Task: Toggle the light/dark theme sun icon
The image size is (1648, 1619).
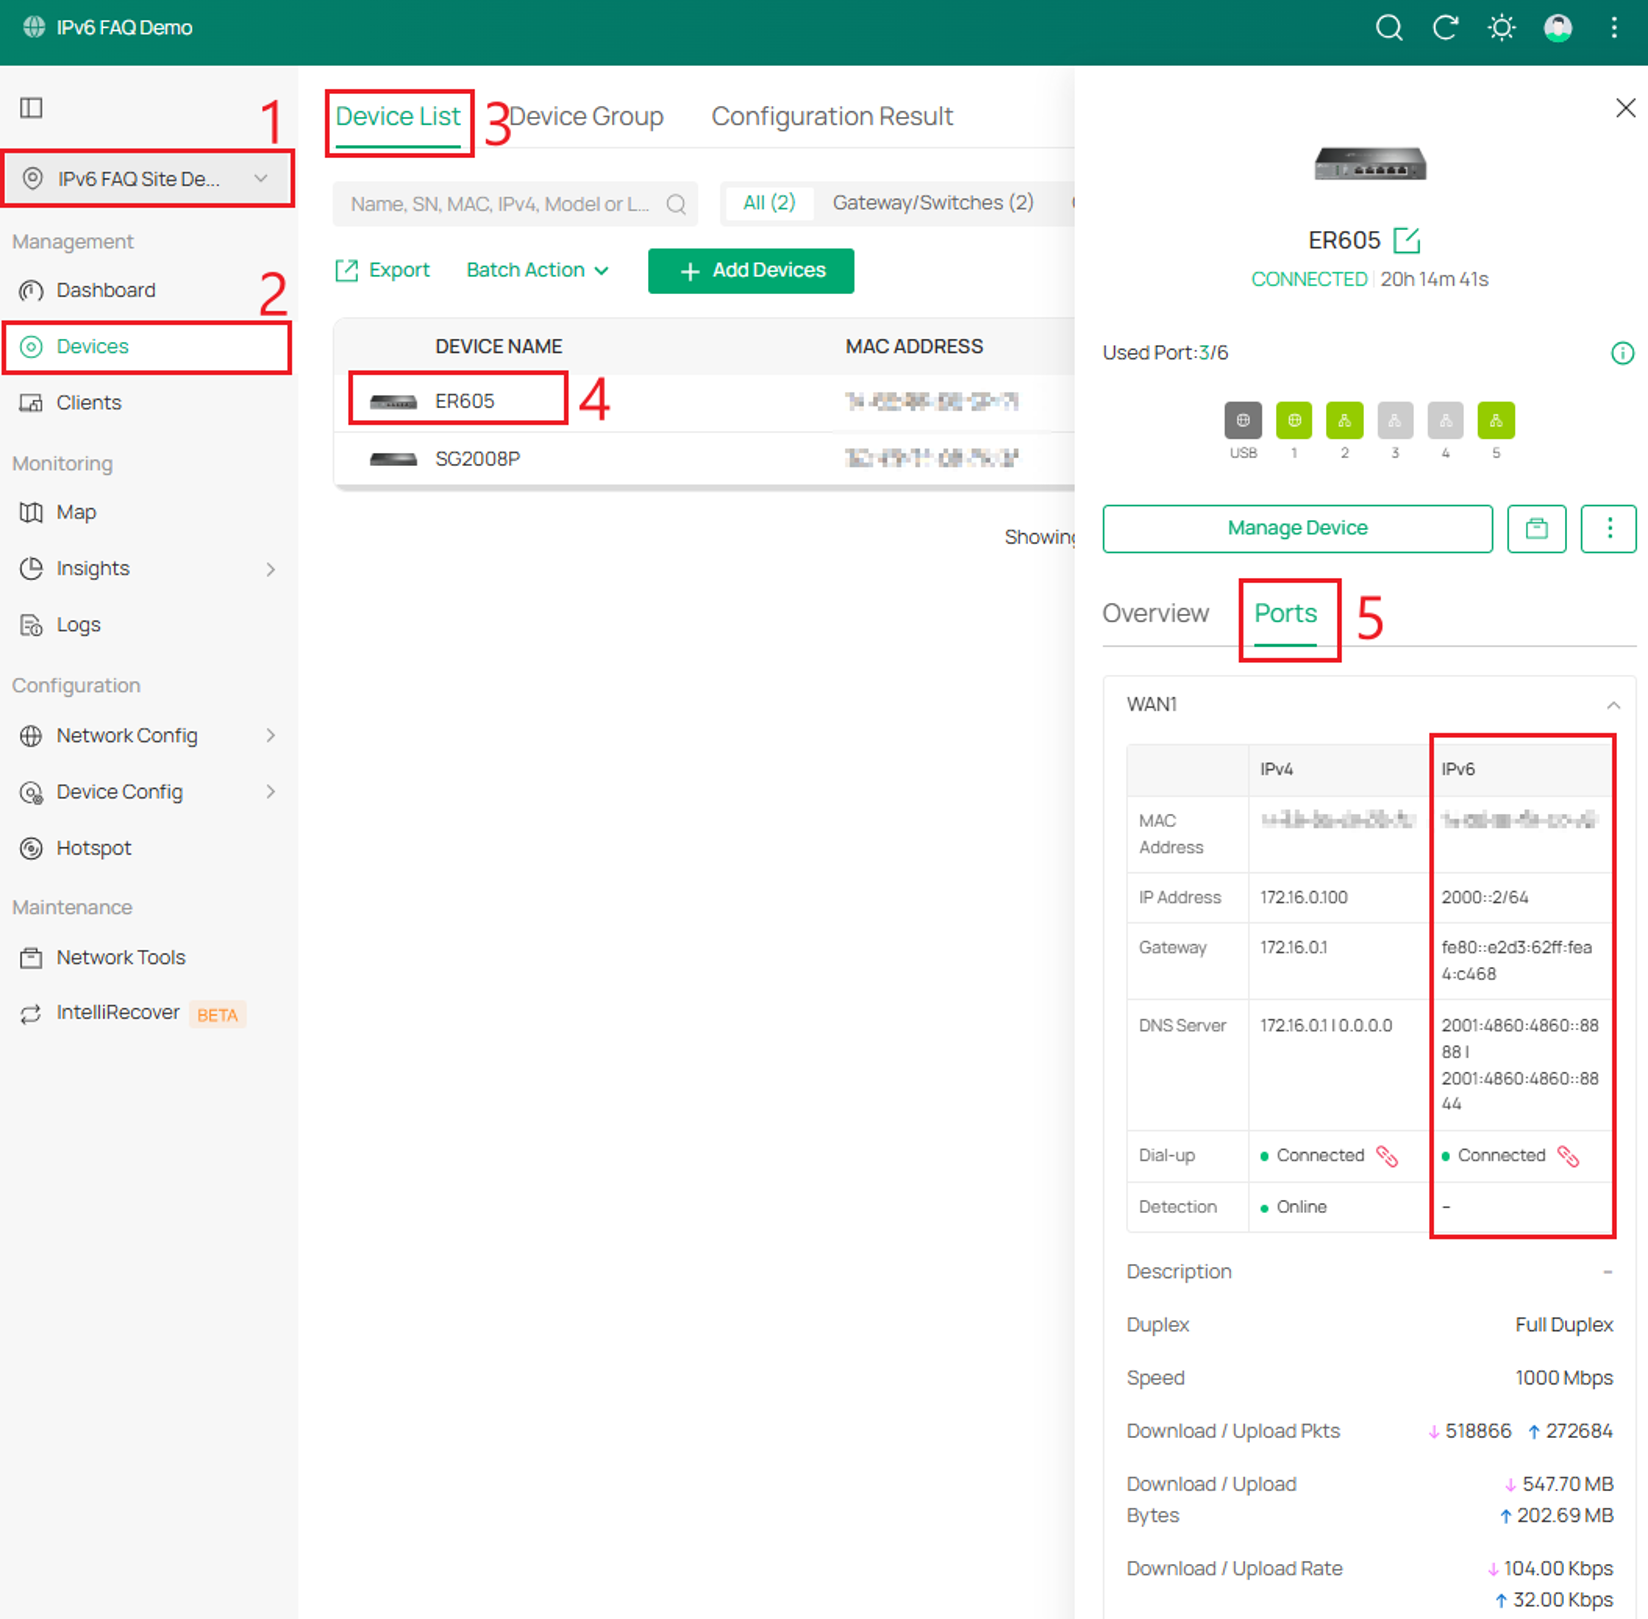Action: coord(1501,28)
